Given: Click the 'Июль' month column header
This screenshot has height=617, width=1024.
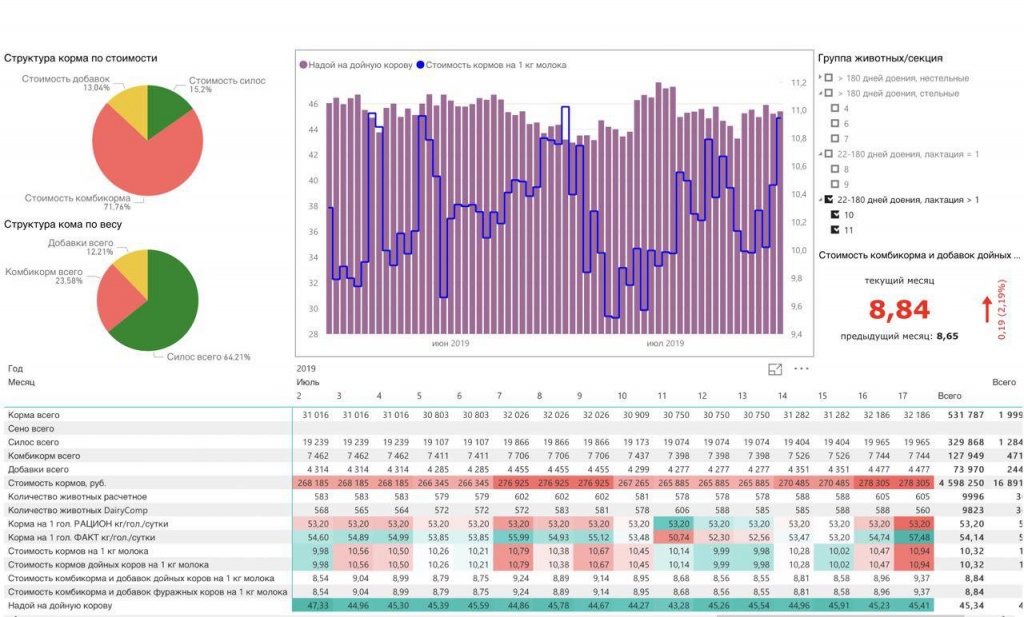Looking at the screenshot, I should pos(308,382).
